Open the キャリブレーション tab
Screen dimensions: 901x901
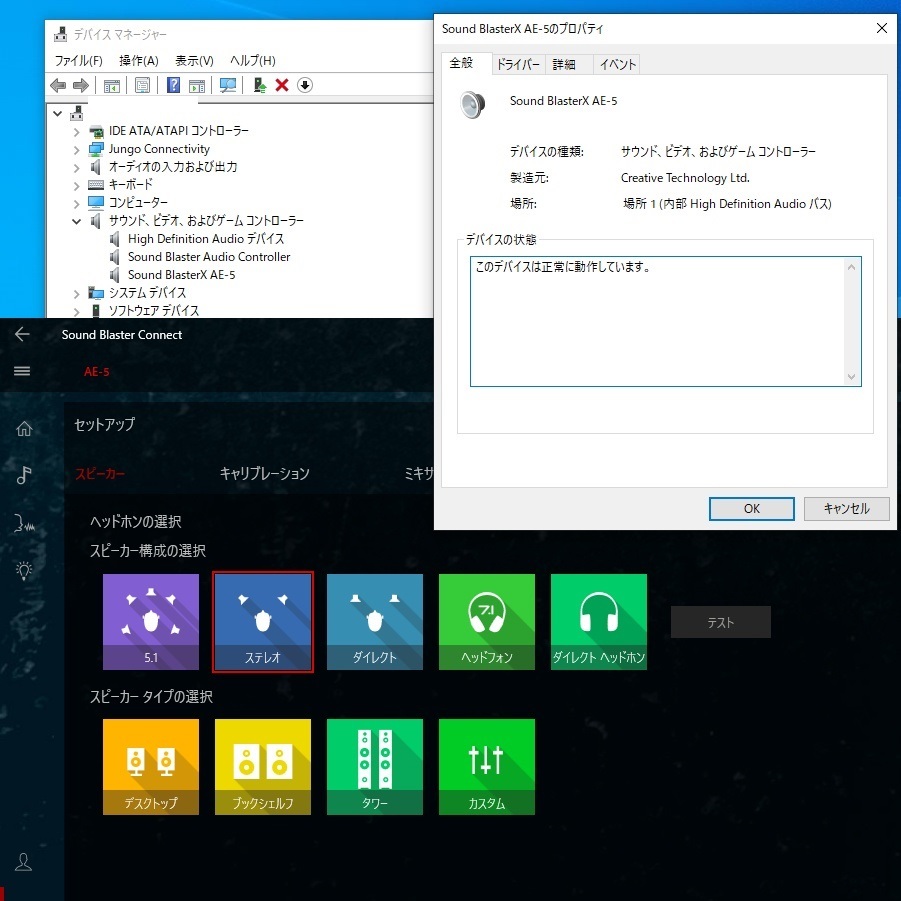click(x=265, y=473)
